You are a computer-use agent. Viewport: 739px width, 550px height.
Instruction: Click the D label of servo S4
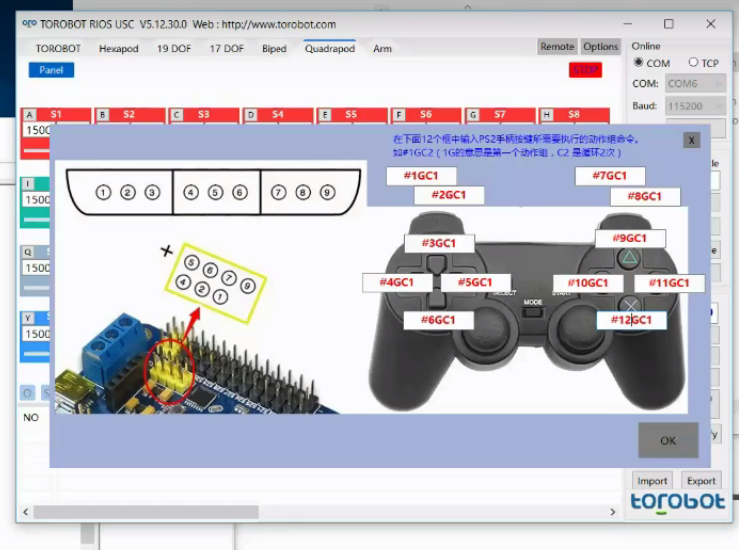(251, 115)
